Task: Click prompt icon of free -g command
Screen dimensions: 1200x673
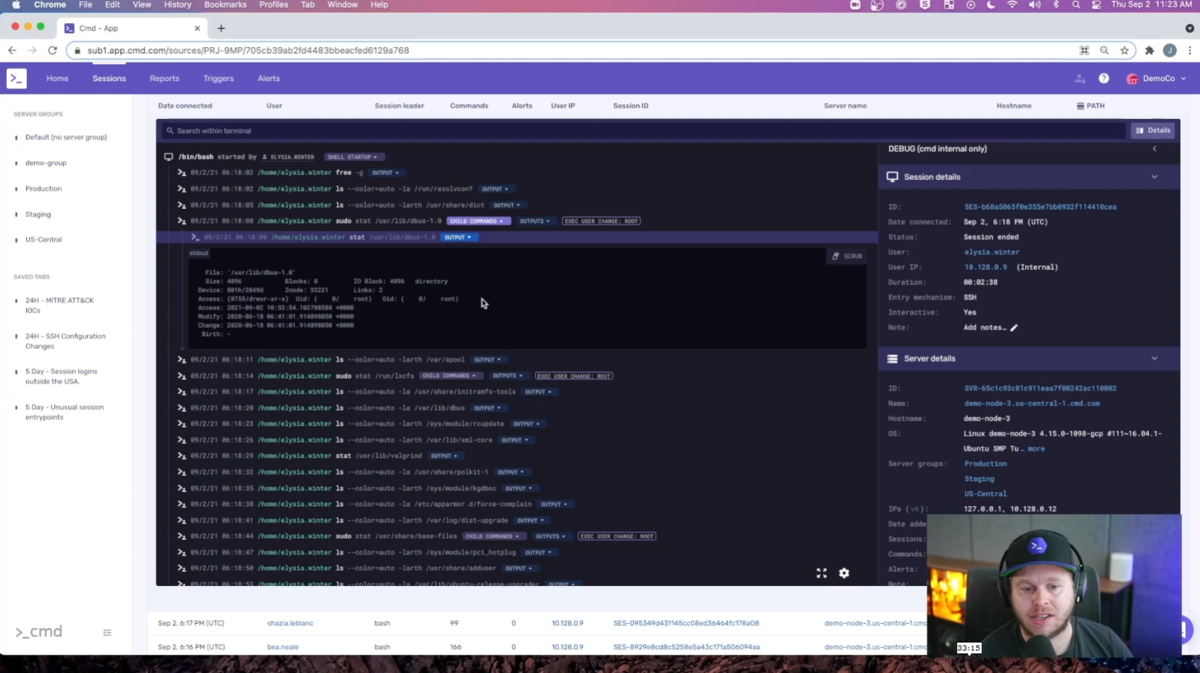Action: coord(182,173)
